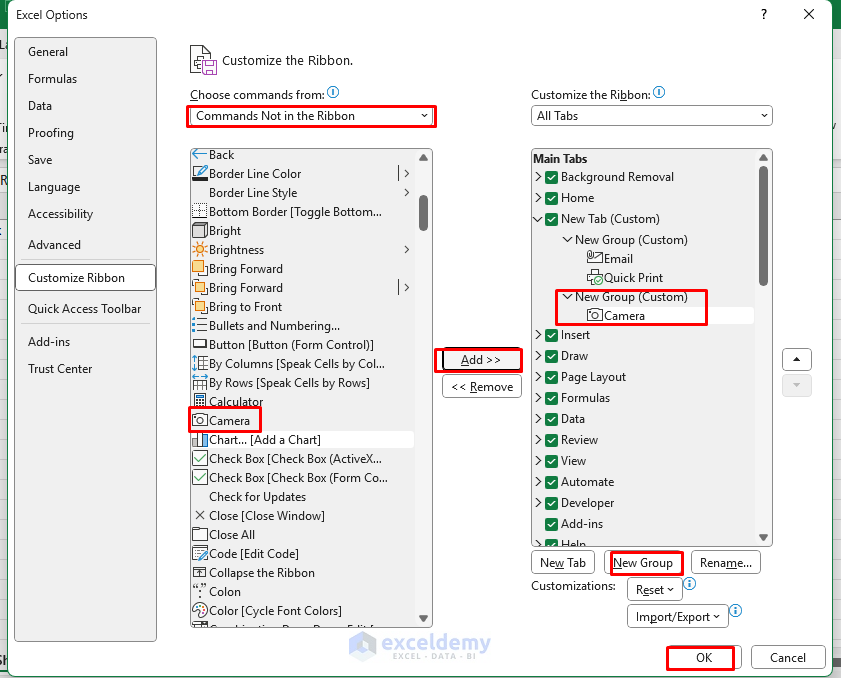
Task: Choose the Button (Form Control) icon
Action: tap(200, 344)
